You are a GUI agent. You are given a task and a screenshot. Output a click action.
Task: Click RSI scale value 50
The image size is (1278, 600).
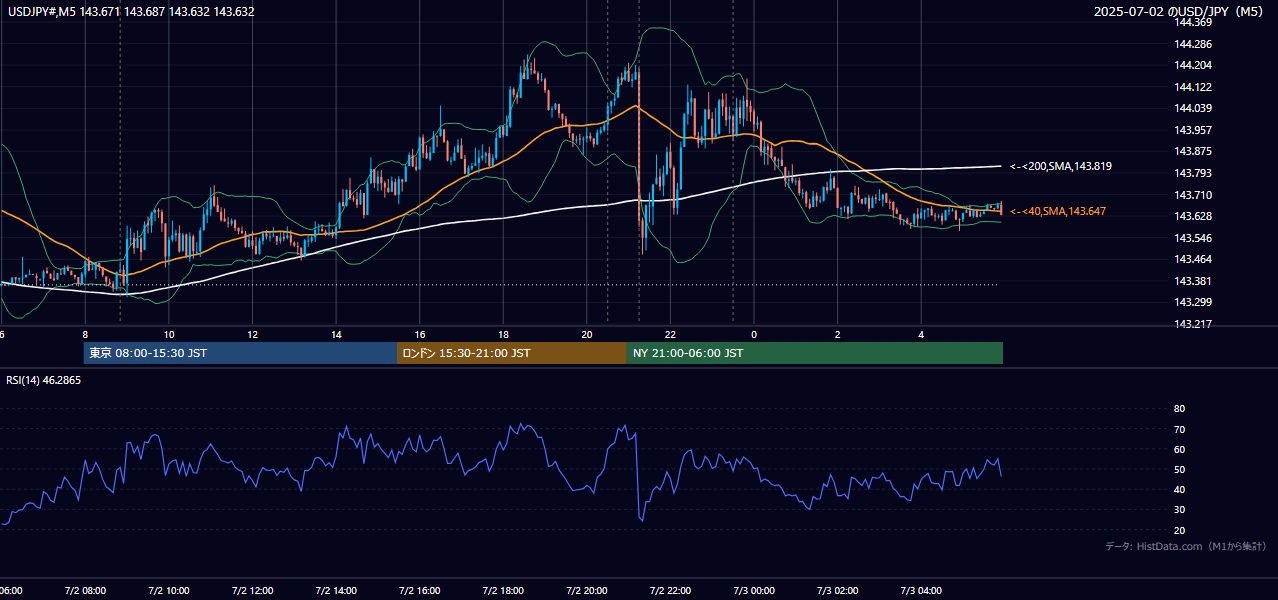(1179, 469)
